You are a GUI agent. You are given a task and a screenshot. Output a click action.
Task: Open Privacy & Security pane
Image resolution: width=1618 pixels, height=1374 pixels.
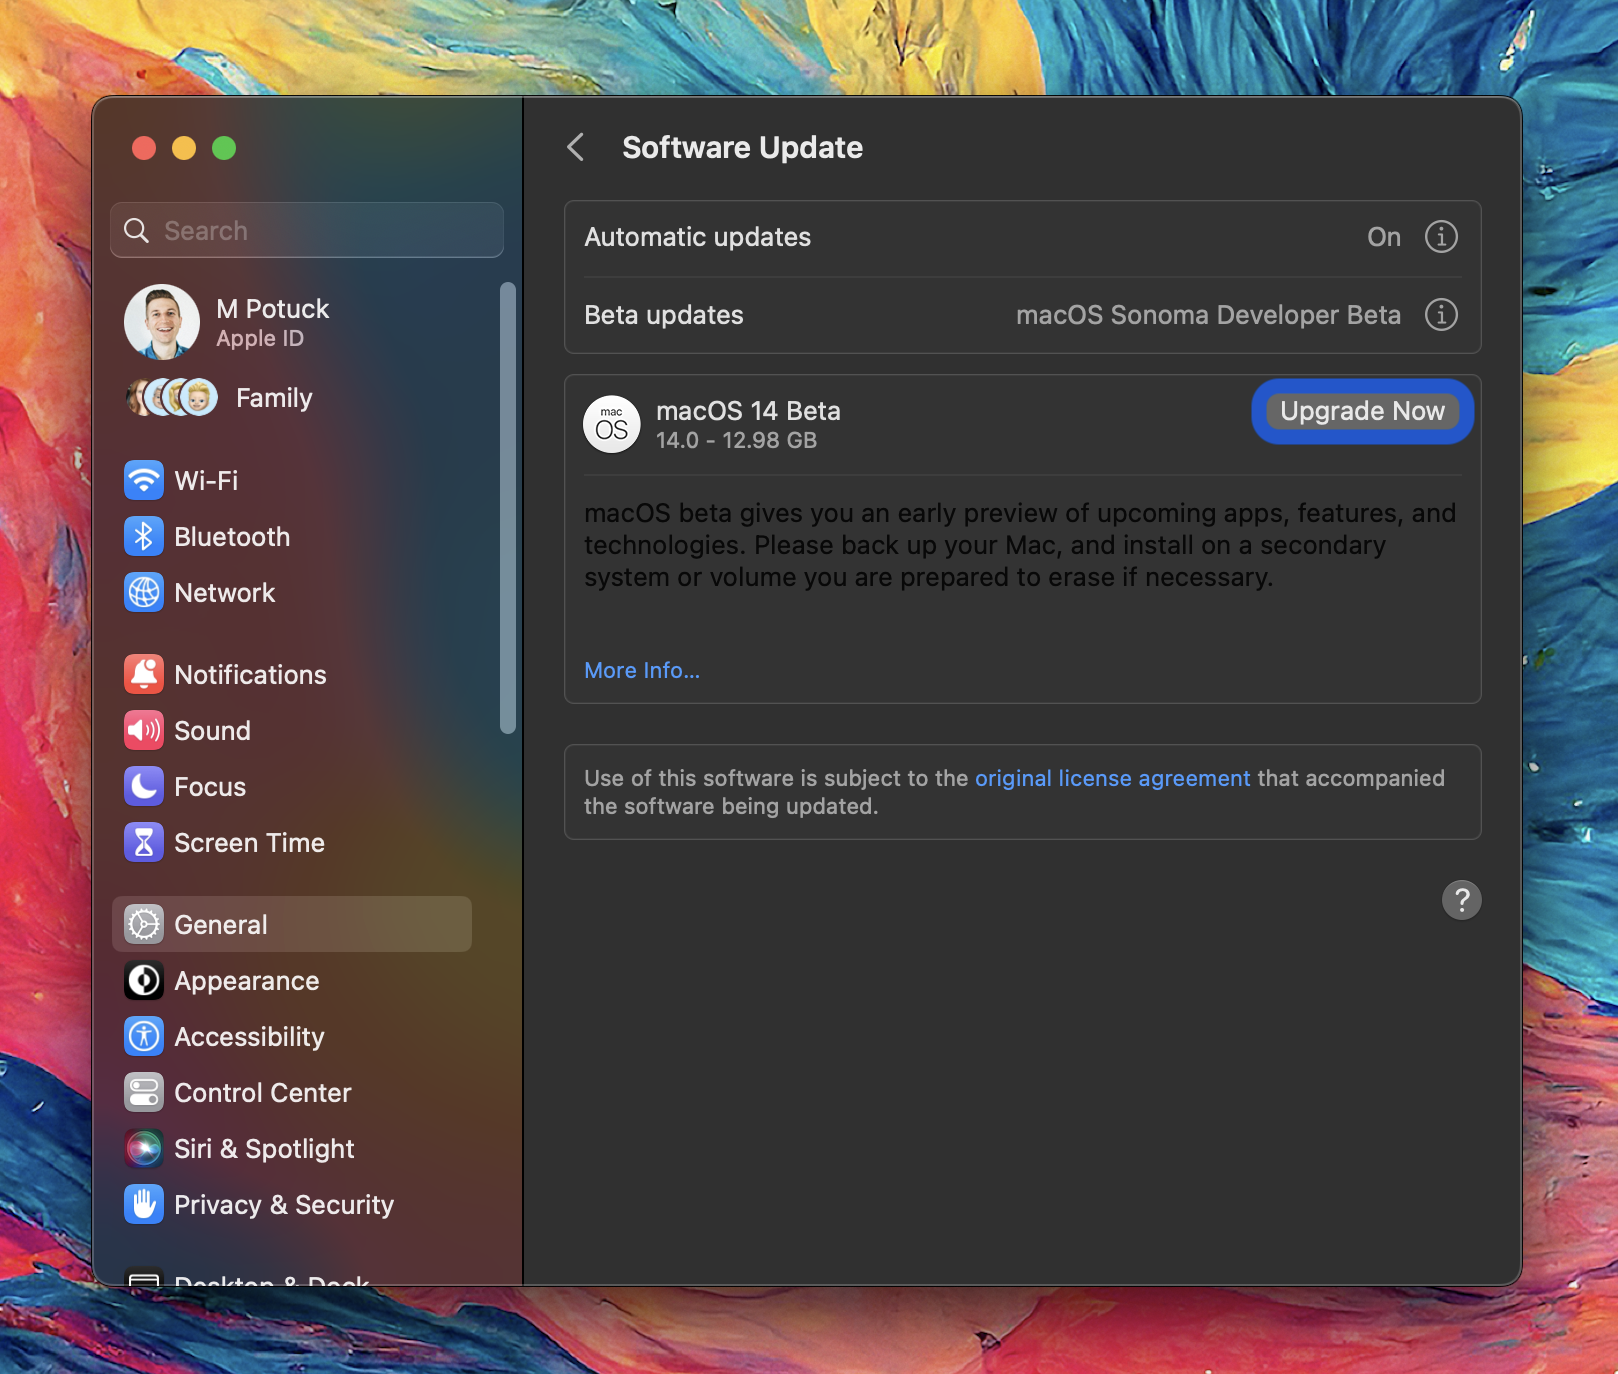[283, 1204]
